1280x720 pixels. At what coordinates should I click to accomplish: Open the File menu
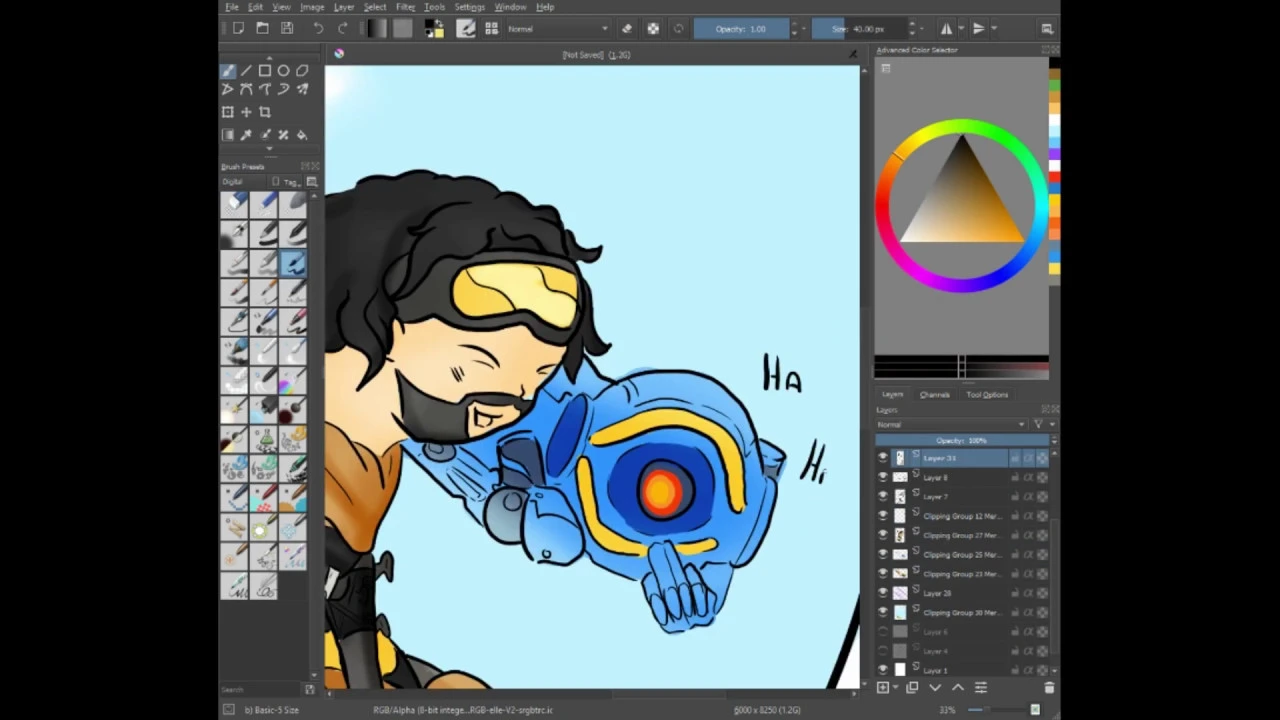click(x=232, y=7)
